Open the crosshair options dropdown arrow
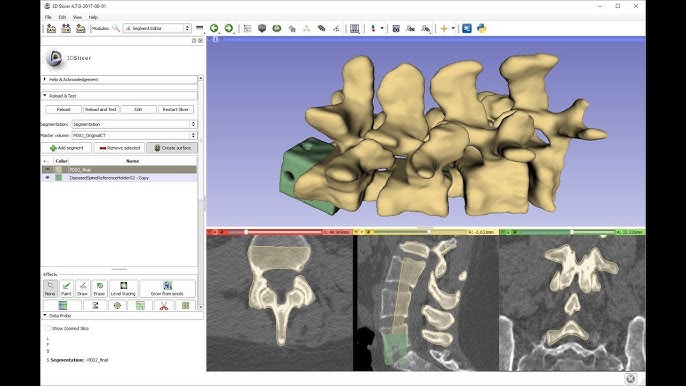The width and height of the screenshot is (686, 386). [x=453, y=28]
